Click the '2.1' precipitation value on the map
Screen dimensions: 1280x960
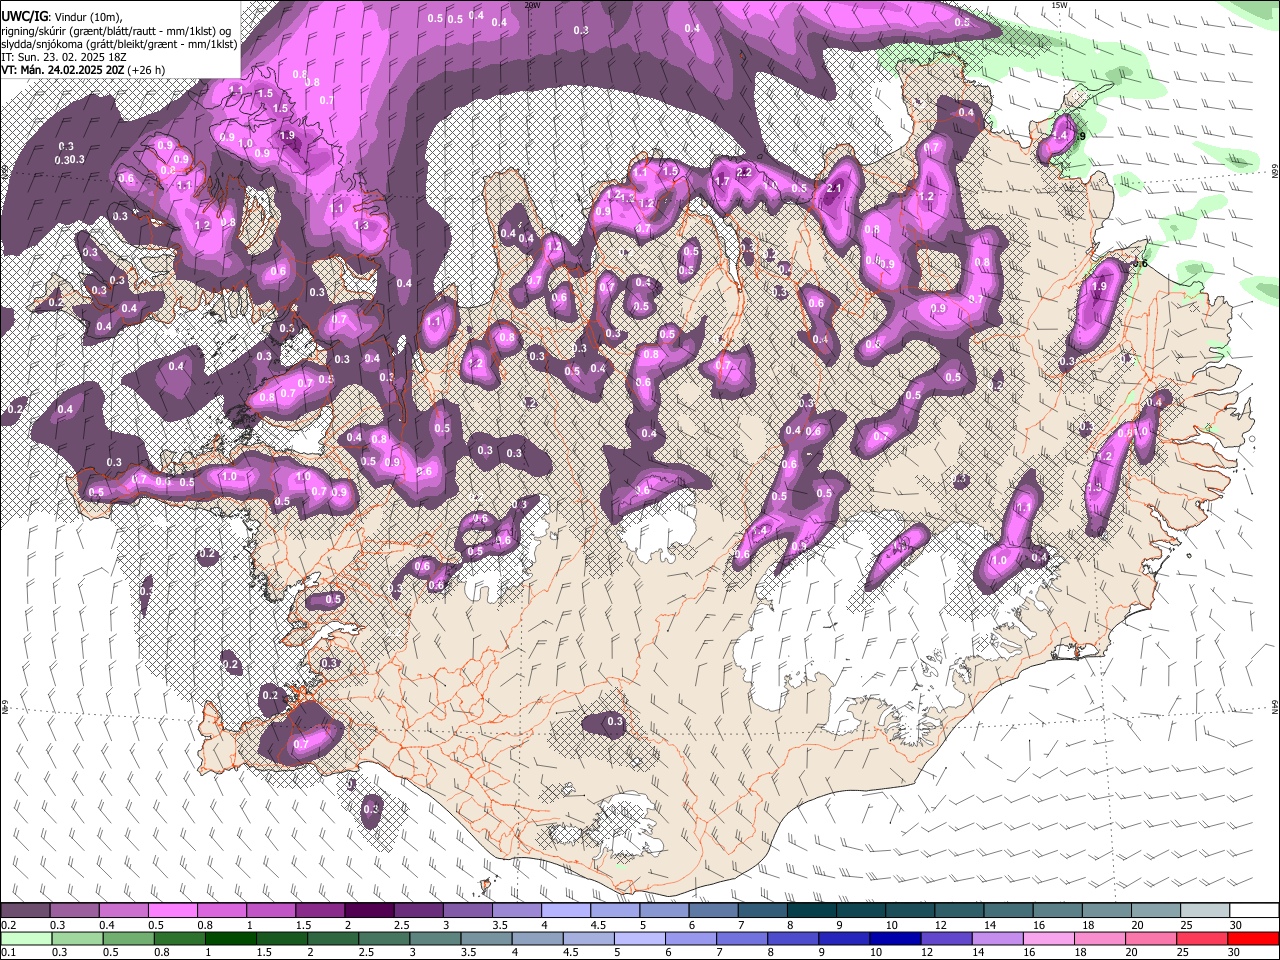point(835,188)
